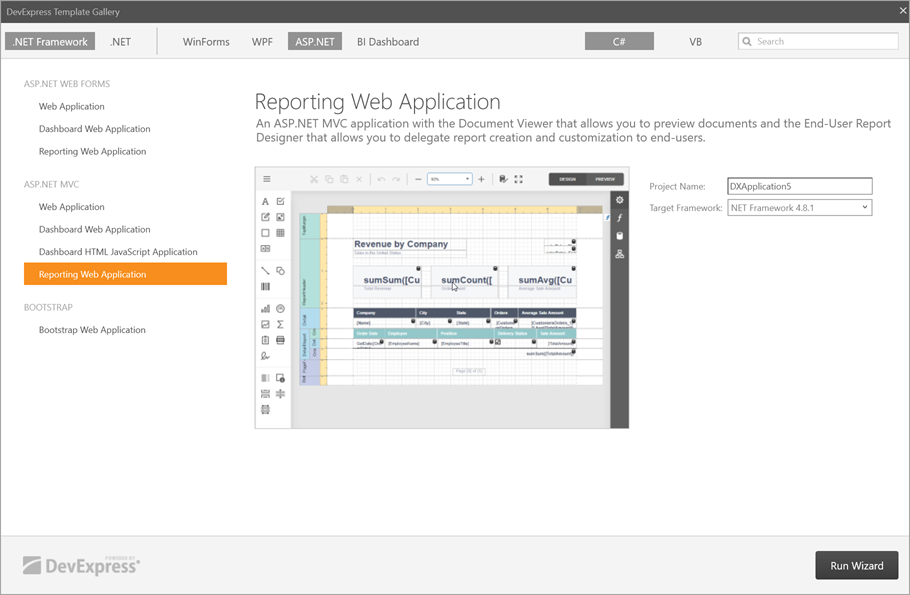Viewport: 910px width, 595px height.
Task: Toggle the .NET Framework platform button
Action: pyautogui.click(x=50, y=41)
